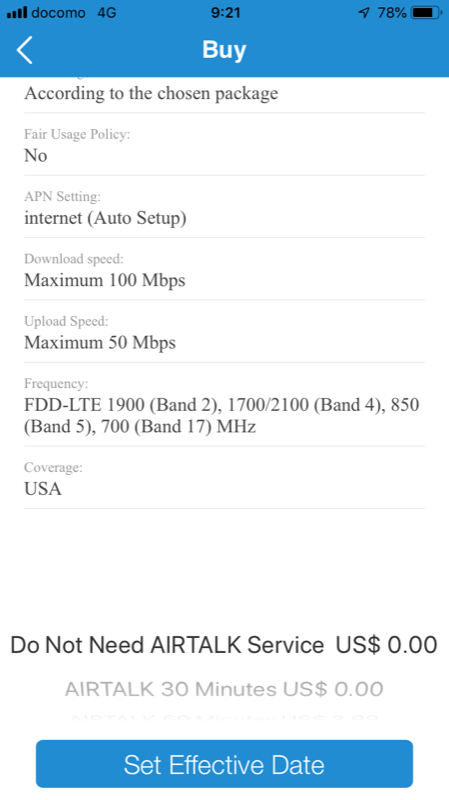The width and height of the screenshot is (449, 800).
Task: Select Do Not Need AIRTALK Service option
Action: click(x=224, y=645)
